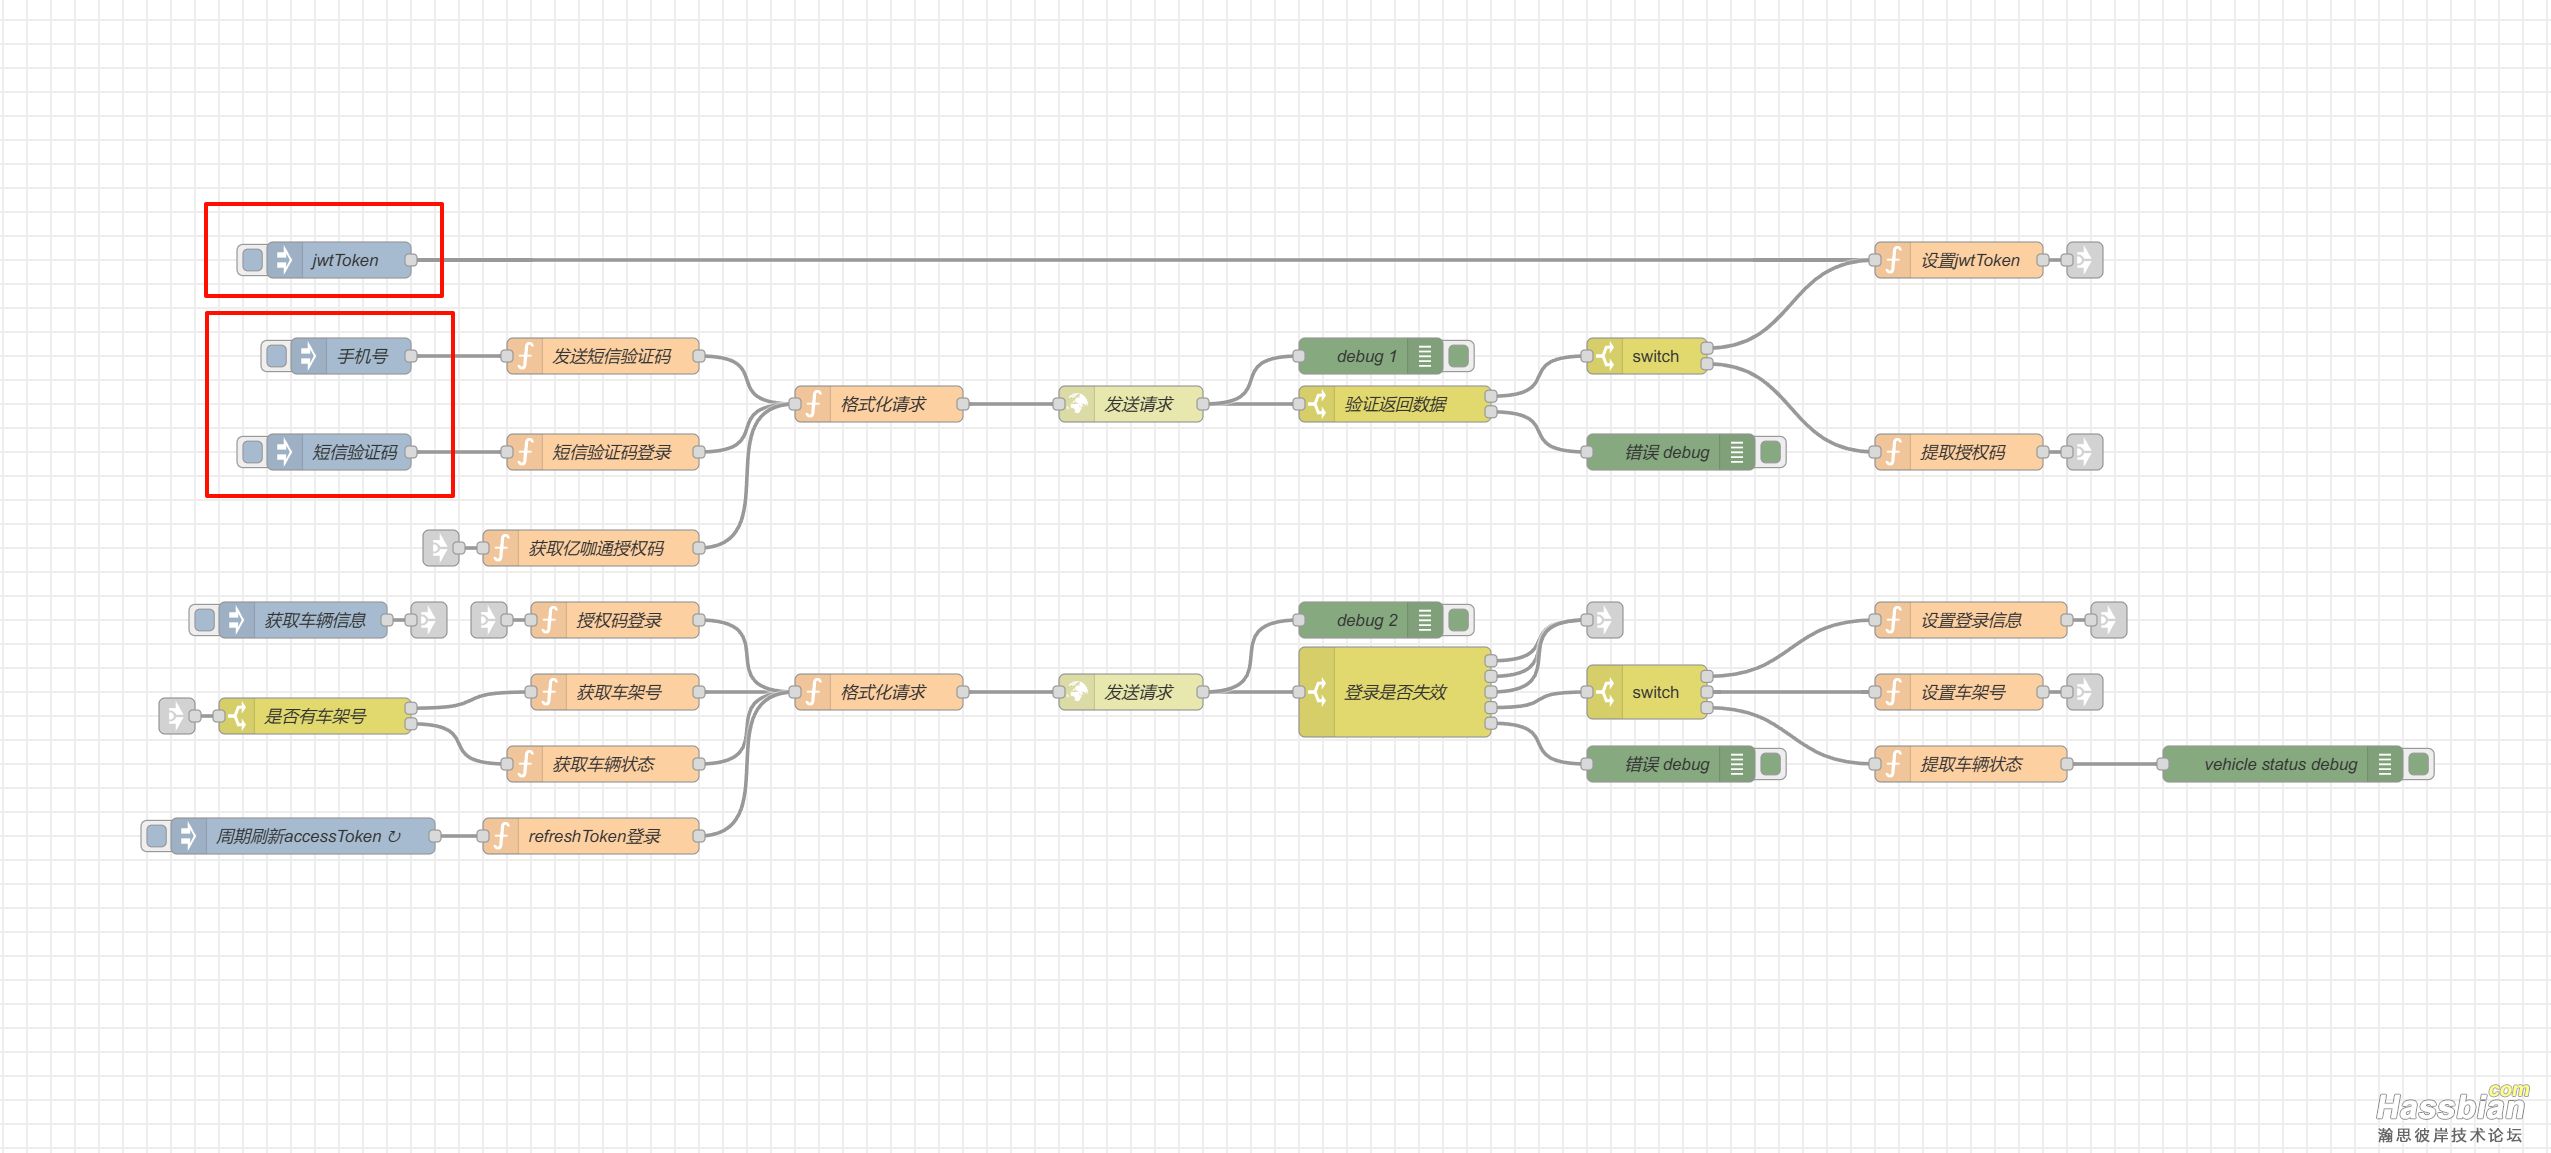Viewport: 2551px width, 1153px height.
Task: Click link-out node after 设置jwtToken
Action: point(2085,260)
